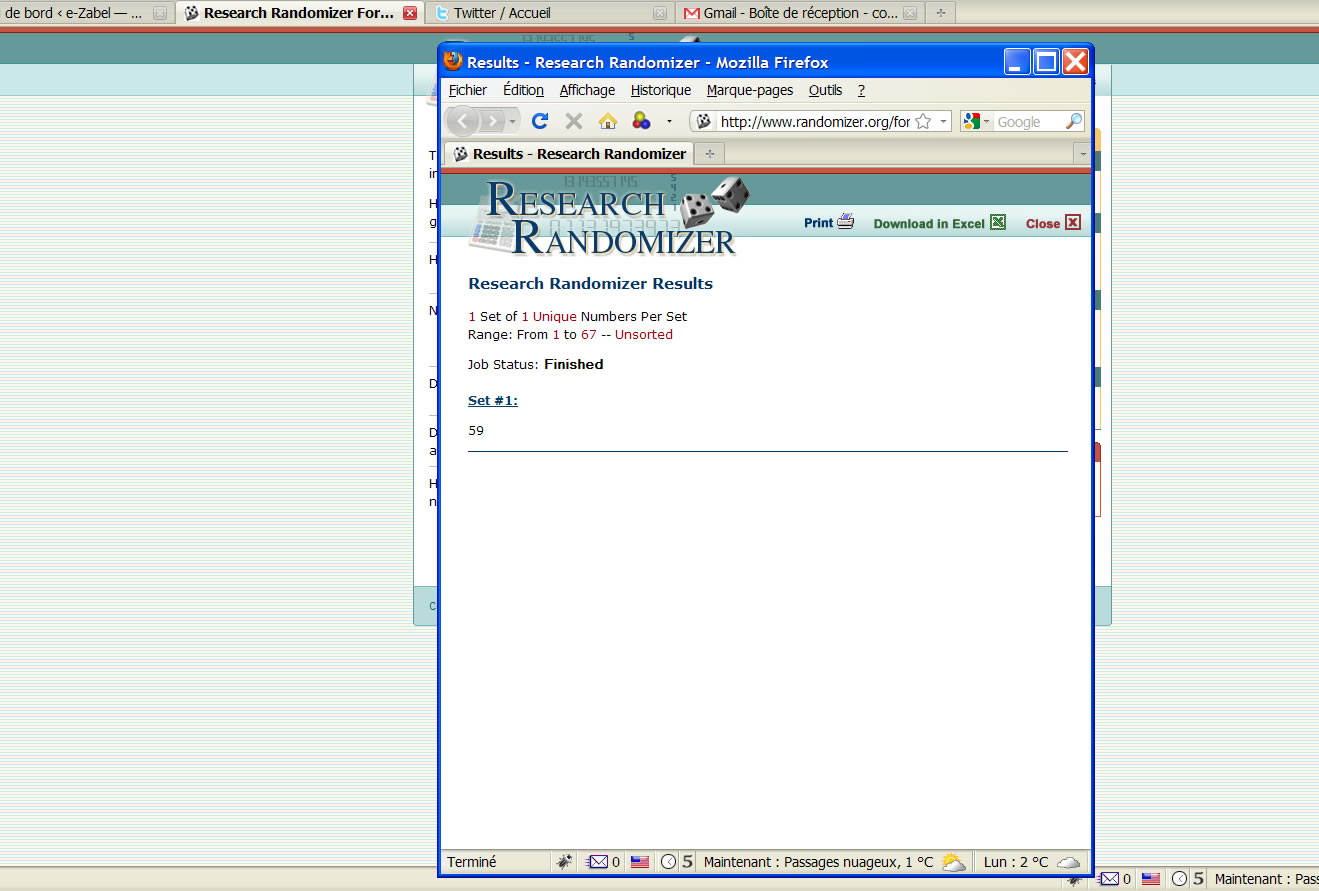Screen dimensions: 1319x891
Task: Open the address bar history dropdown
Action: 943,122
